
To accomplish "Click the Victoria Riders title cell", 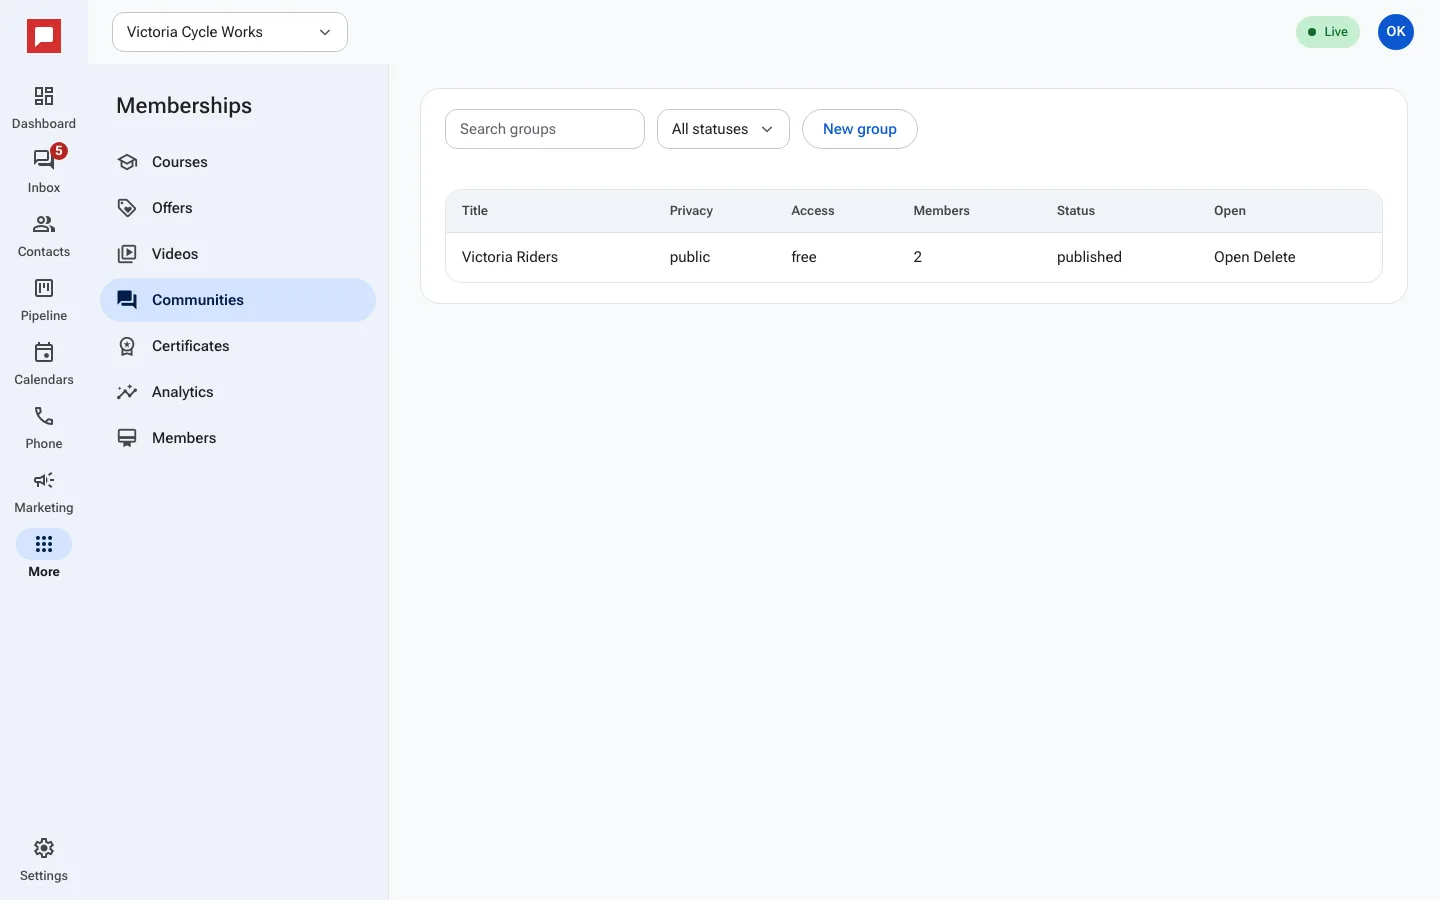I will 510,257.
